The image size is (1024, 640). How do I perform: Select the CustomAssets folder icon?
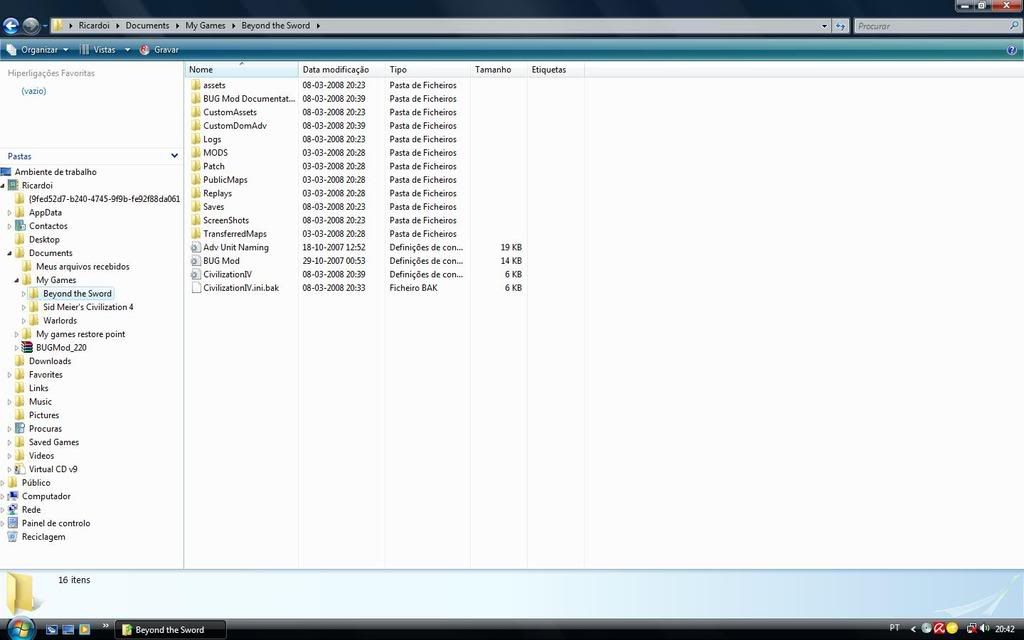point(195,112)
